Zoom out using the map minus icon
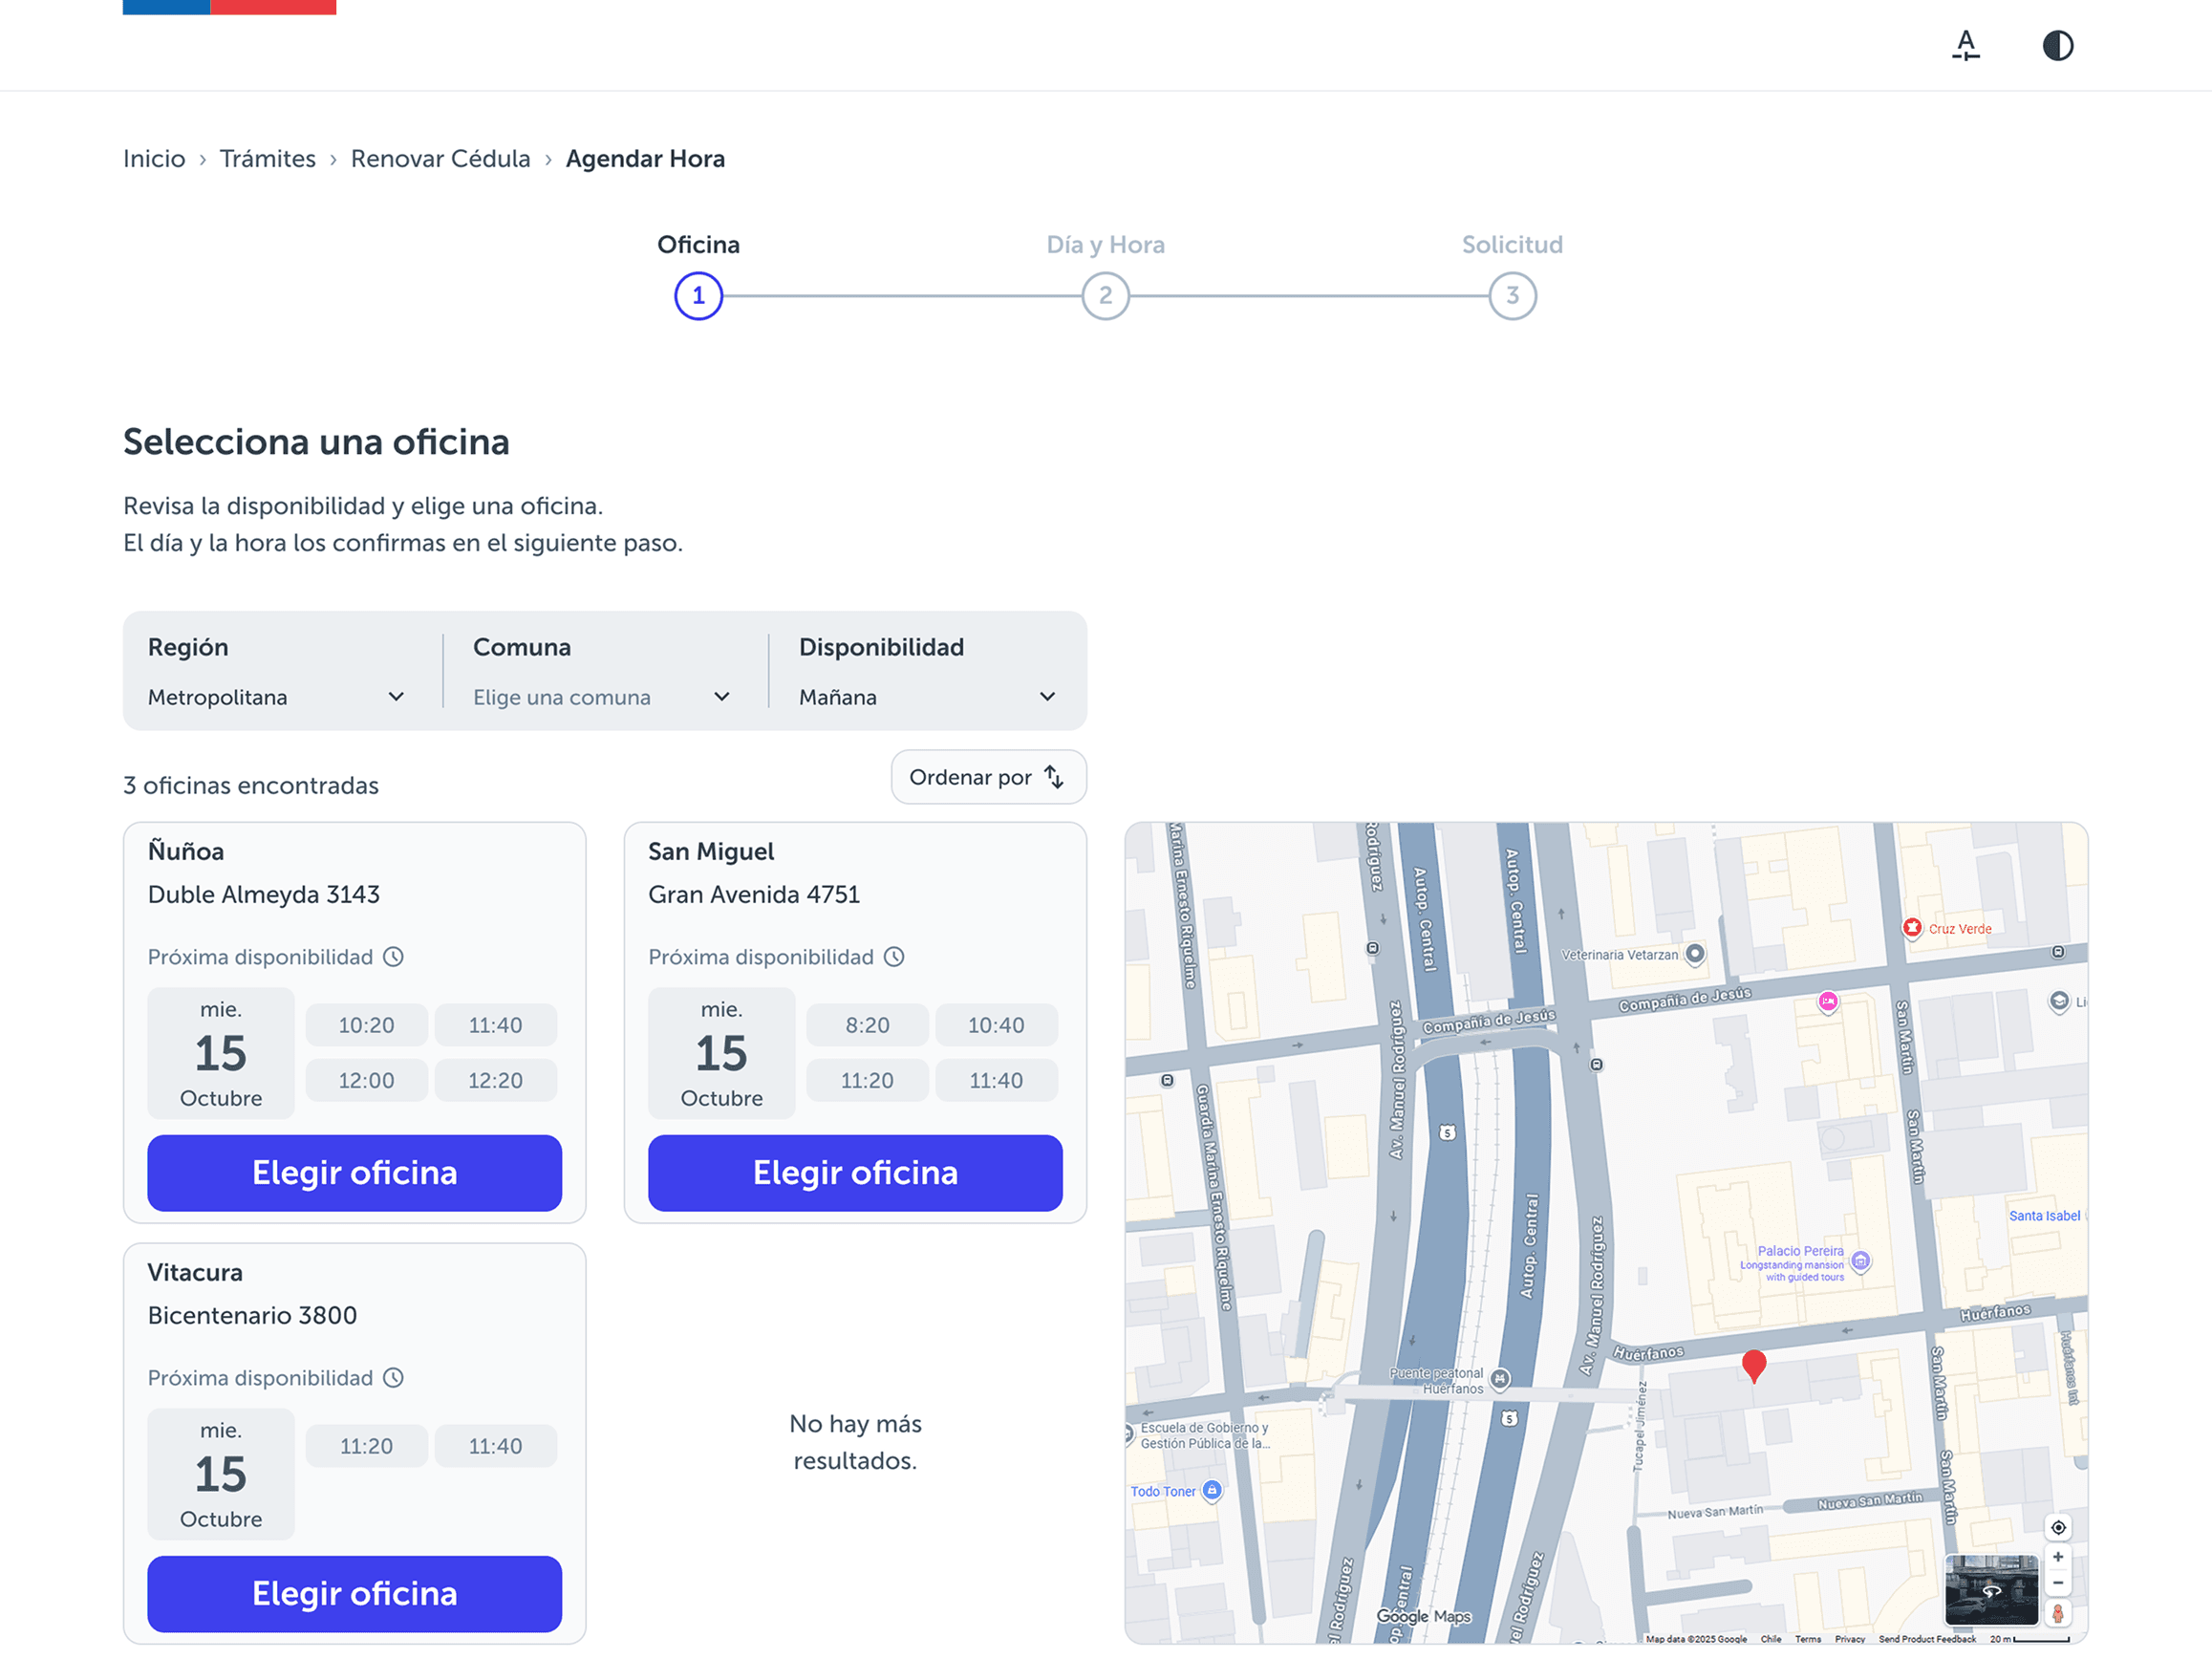The height and width of the screenshot is (1659, 2212). (x=2058, y=1583)
